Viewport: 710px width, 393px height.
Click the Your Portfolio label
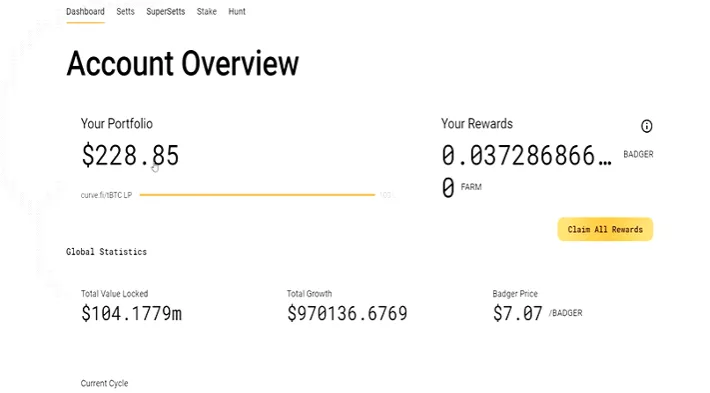click(117, 124)
